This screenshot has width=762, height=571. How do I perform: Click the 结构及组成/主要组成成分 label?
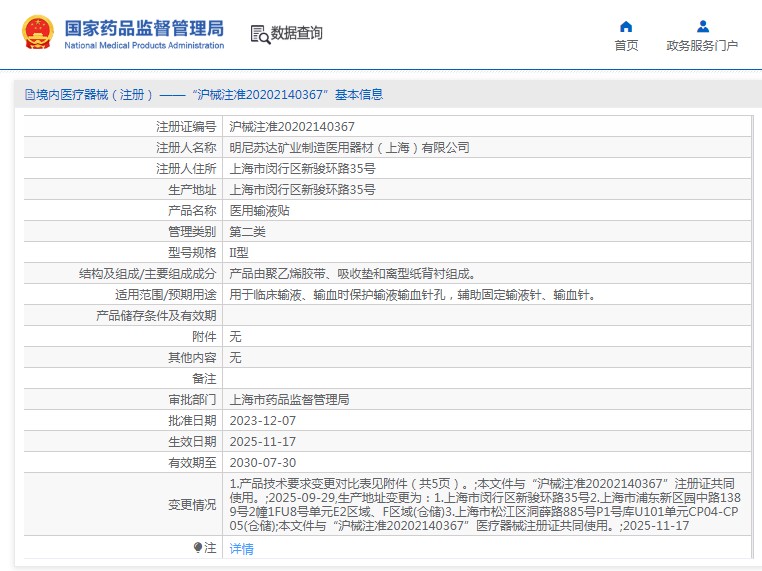click(148, 274)
